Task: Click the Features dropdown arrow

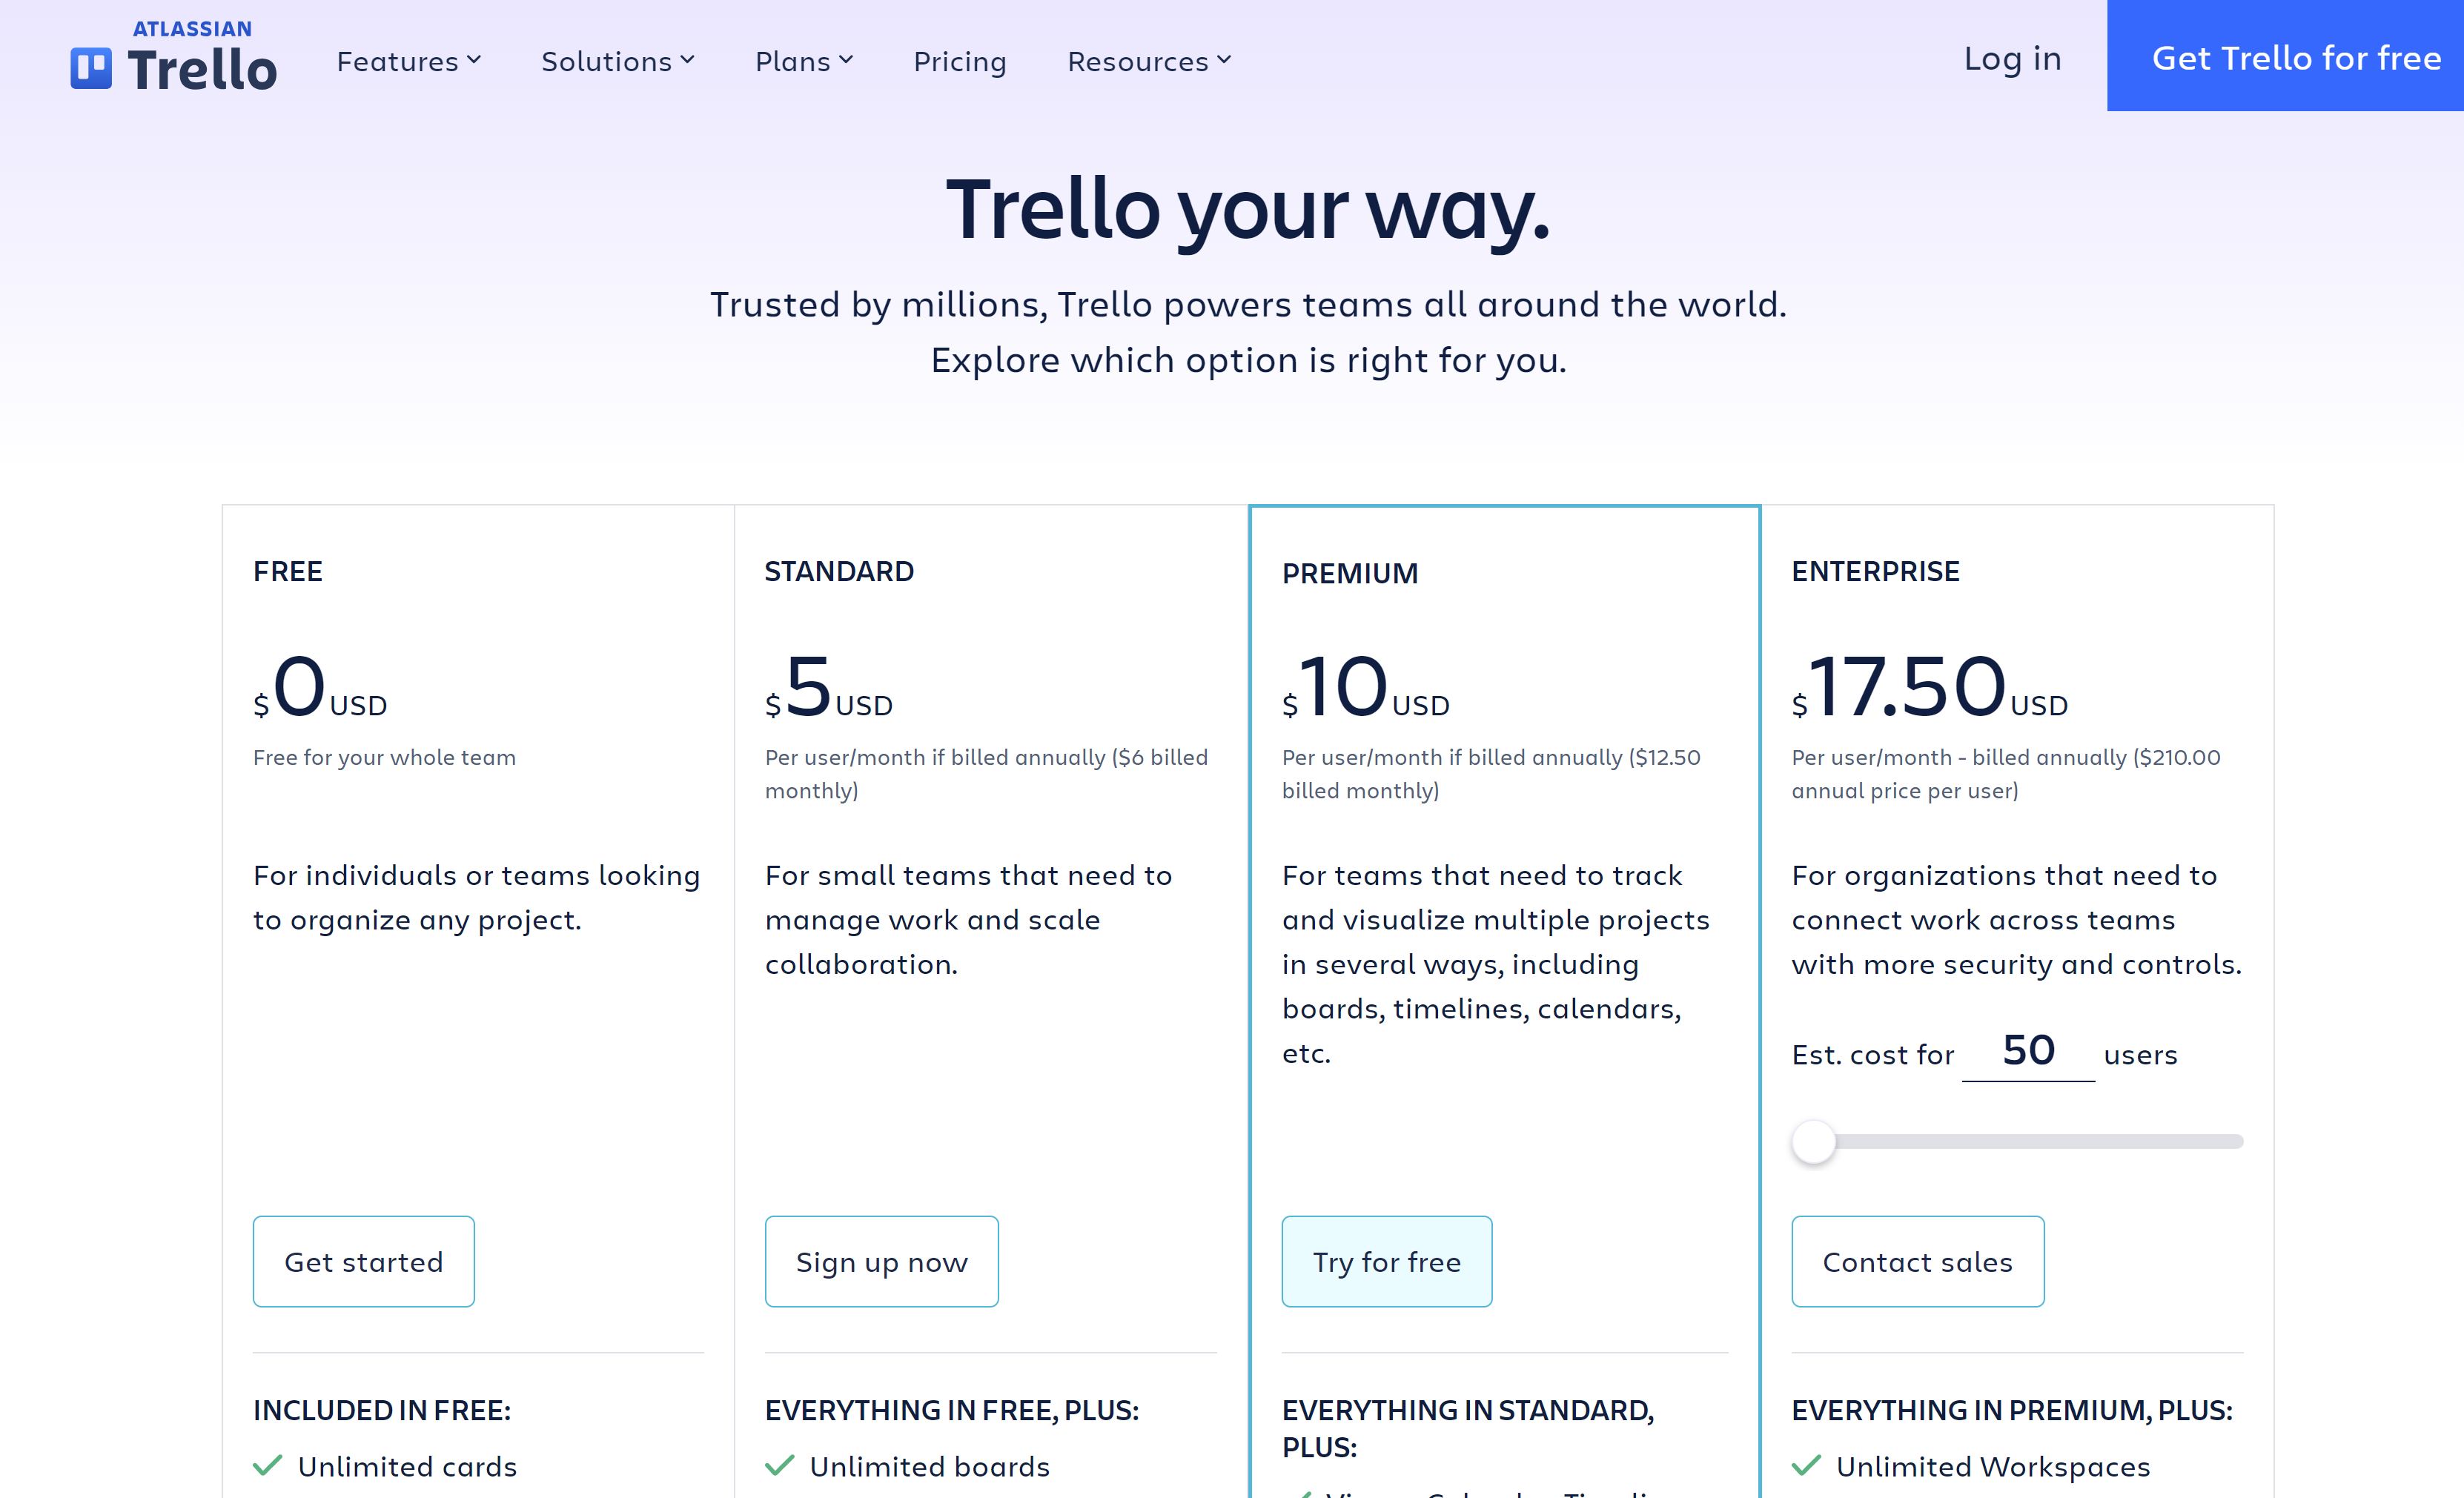Action: tap(474, 60)
